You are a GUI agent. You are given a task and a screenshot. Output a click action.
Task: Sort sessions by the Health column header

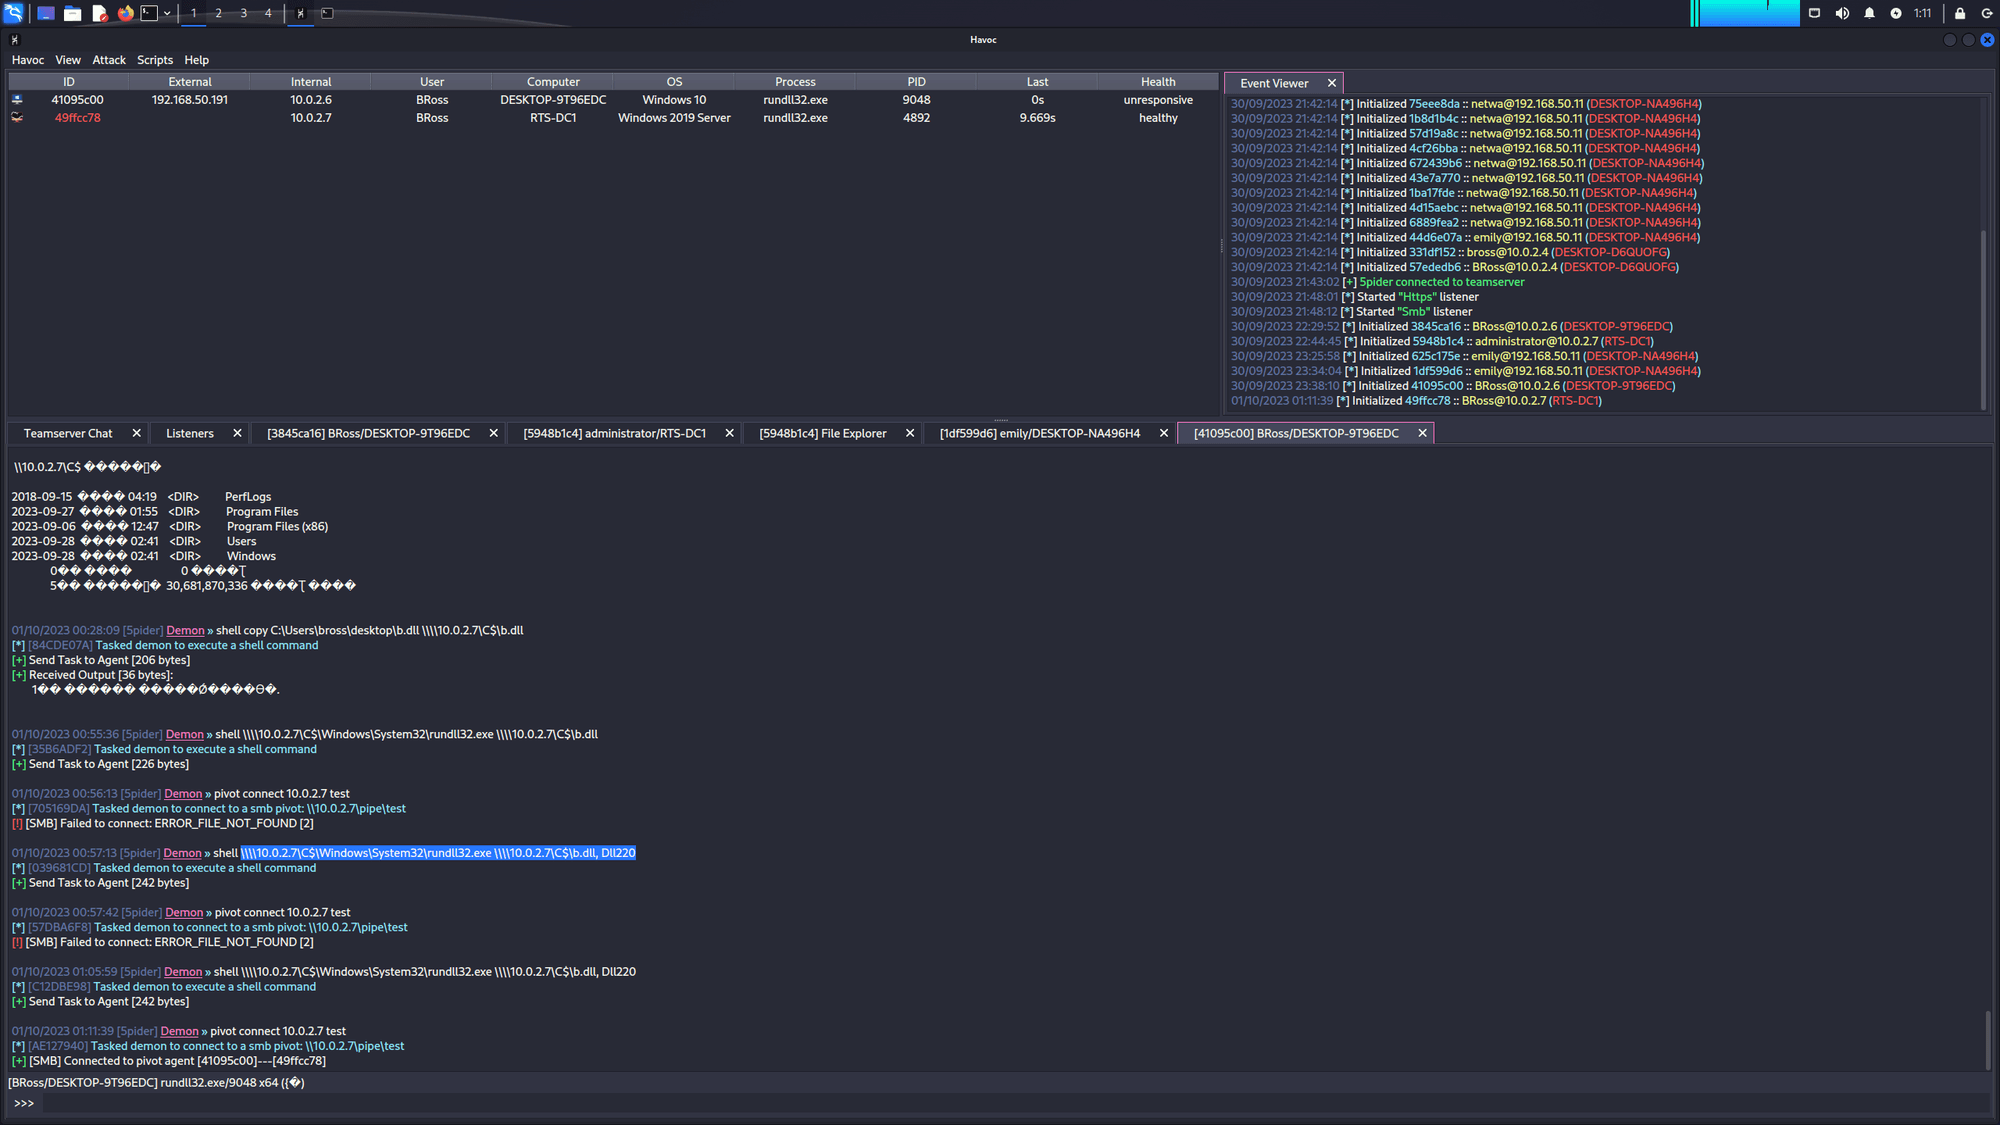1158,82
